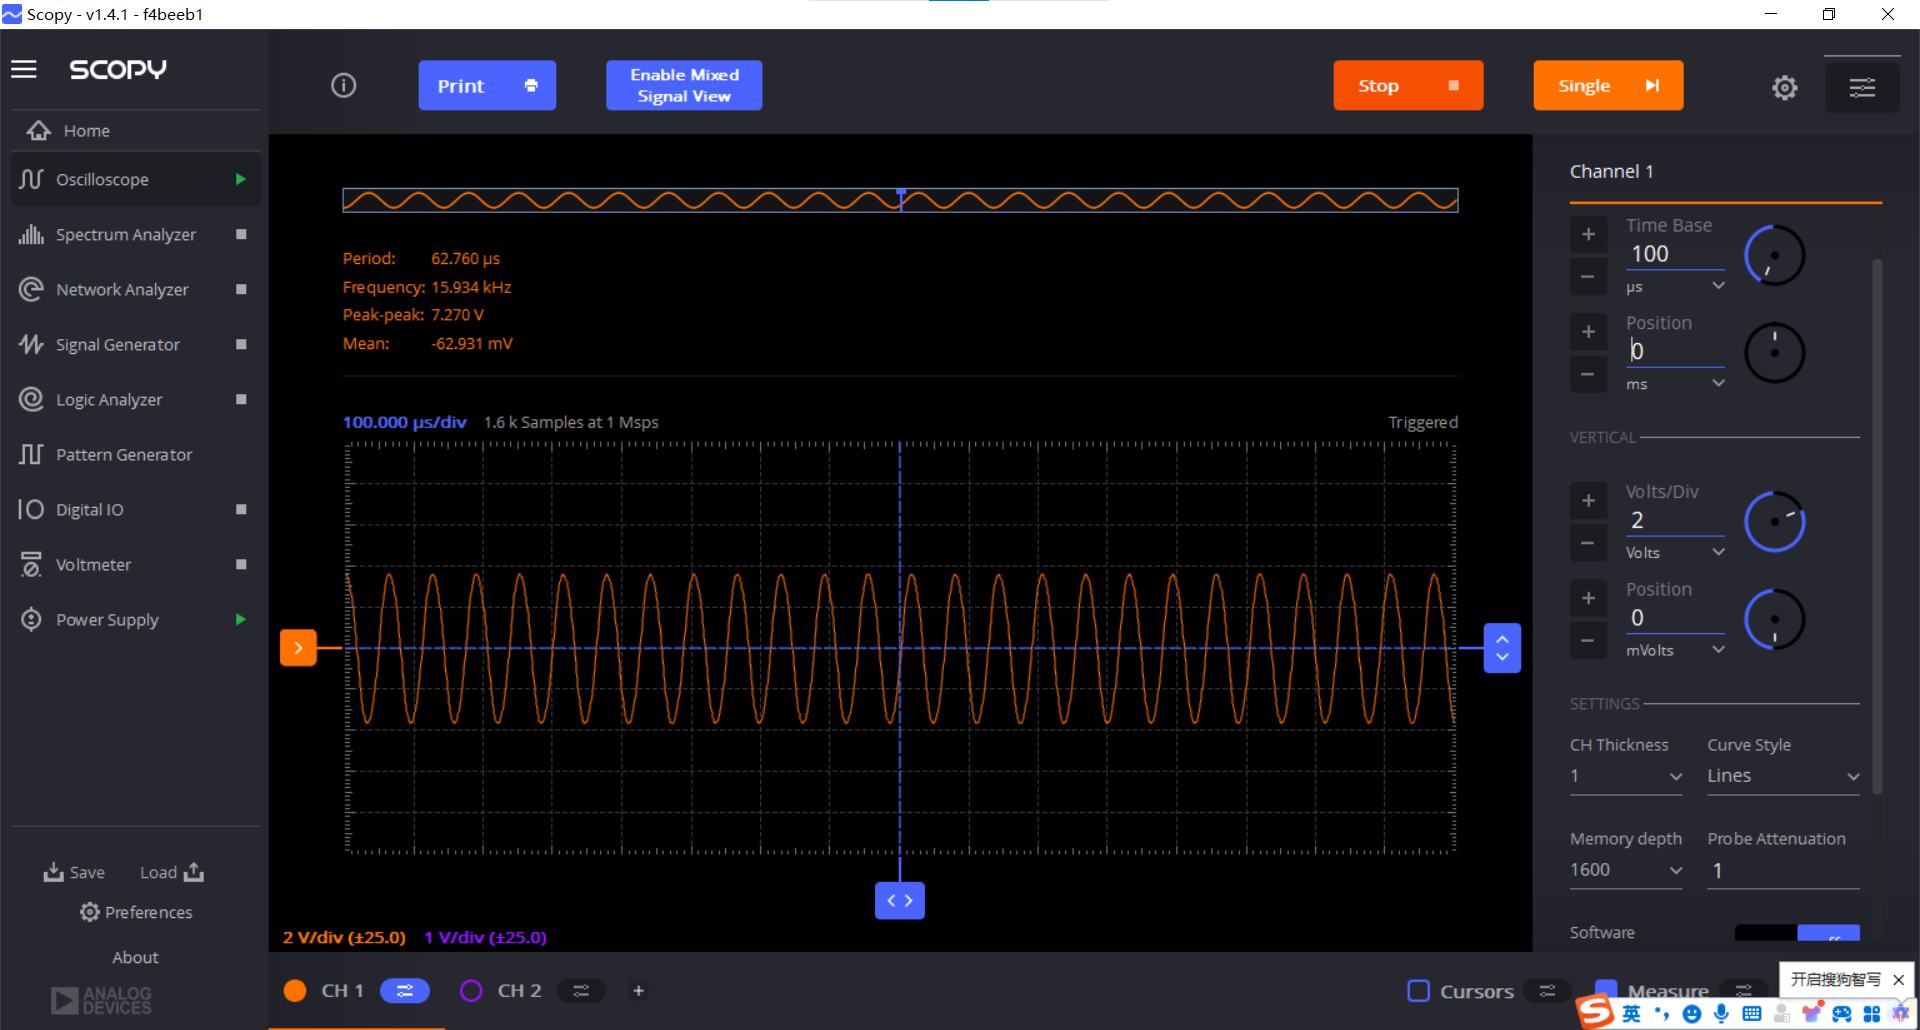
Task: Click Save session button
Action: click(x=74, y=872)
